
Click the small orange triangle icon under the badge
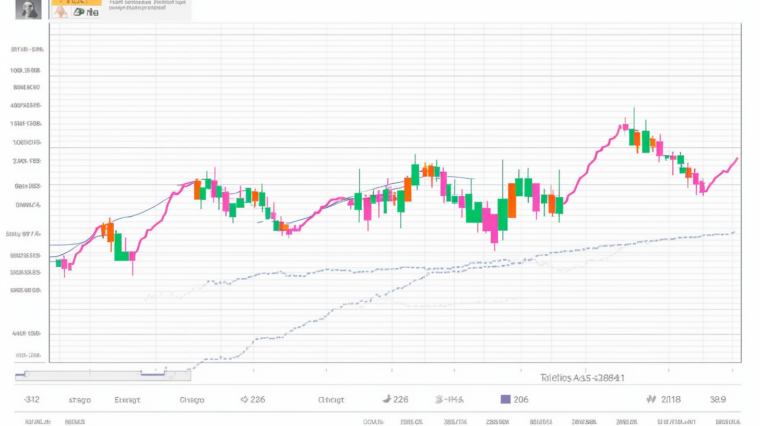pyautogui.click(x=62, y=14)
